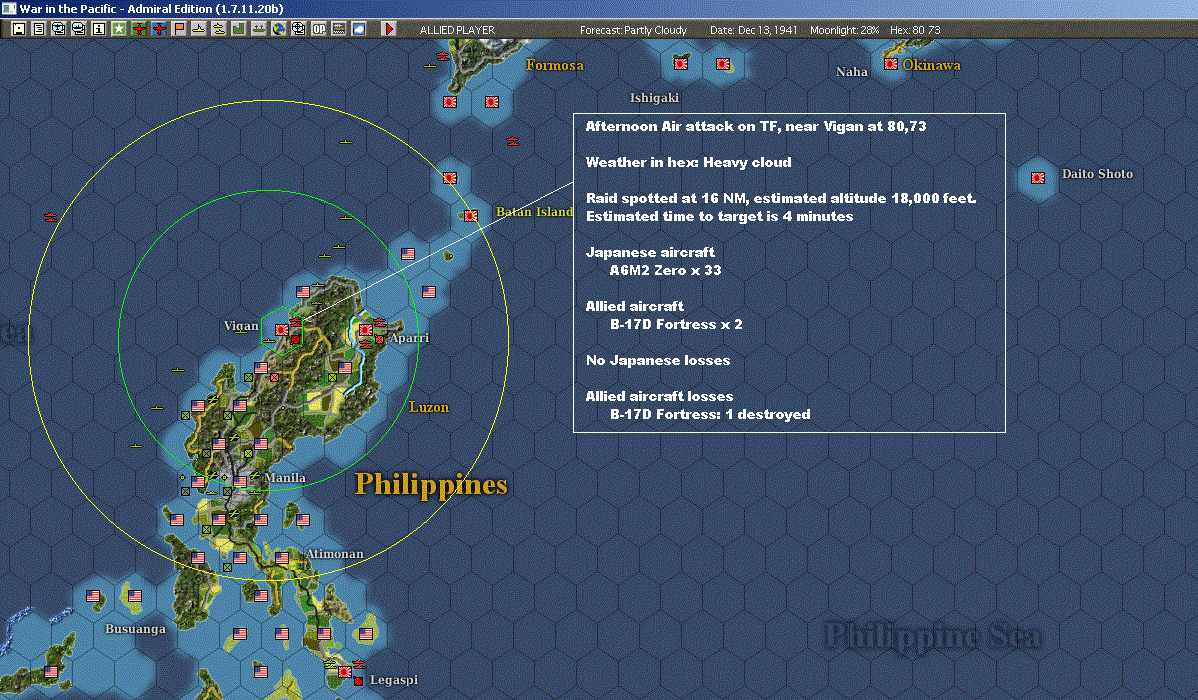Click the Forecast: Partly Cloudy text

tap(633, 30)
